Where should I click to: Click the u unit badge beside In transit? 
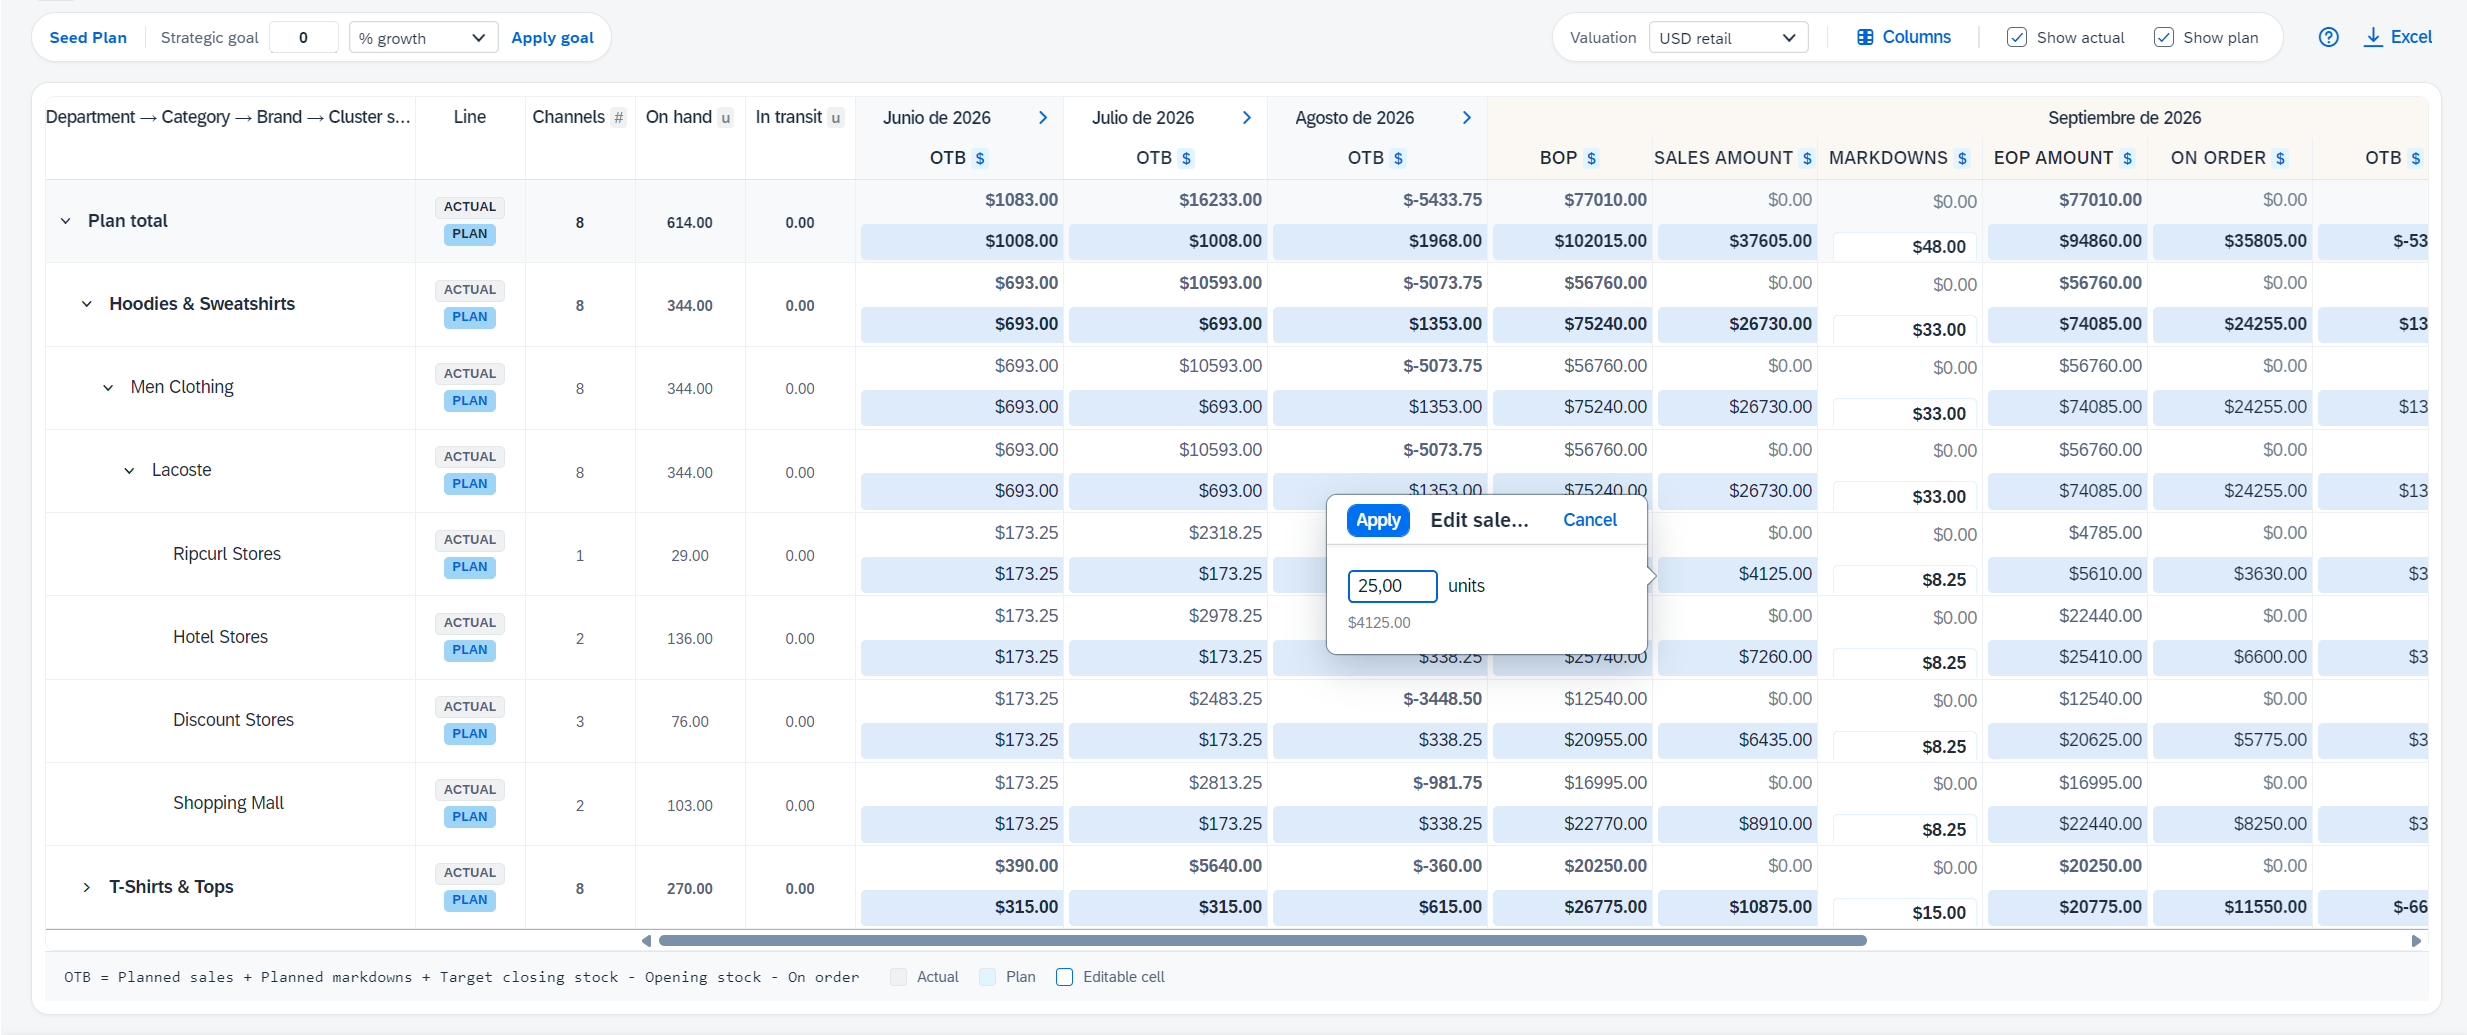click(x=835, y=118)
